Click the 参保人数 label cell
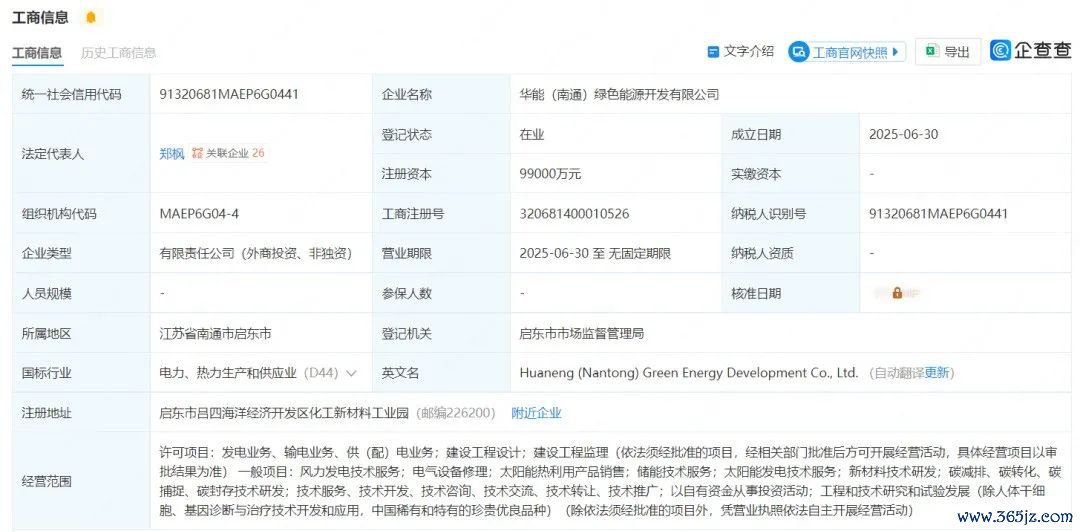The width and height of the screenshot is (1080, 532). pos(441,294)
